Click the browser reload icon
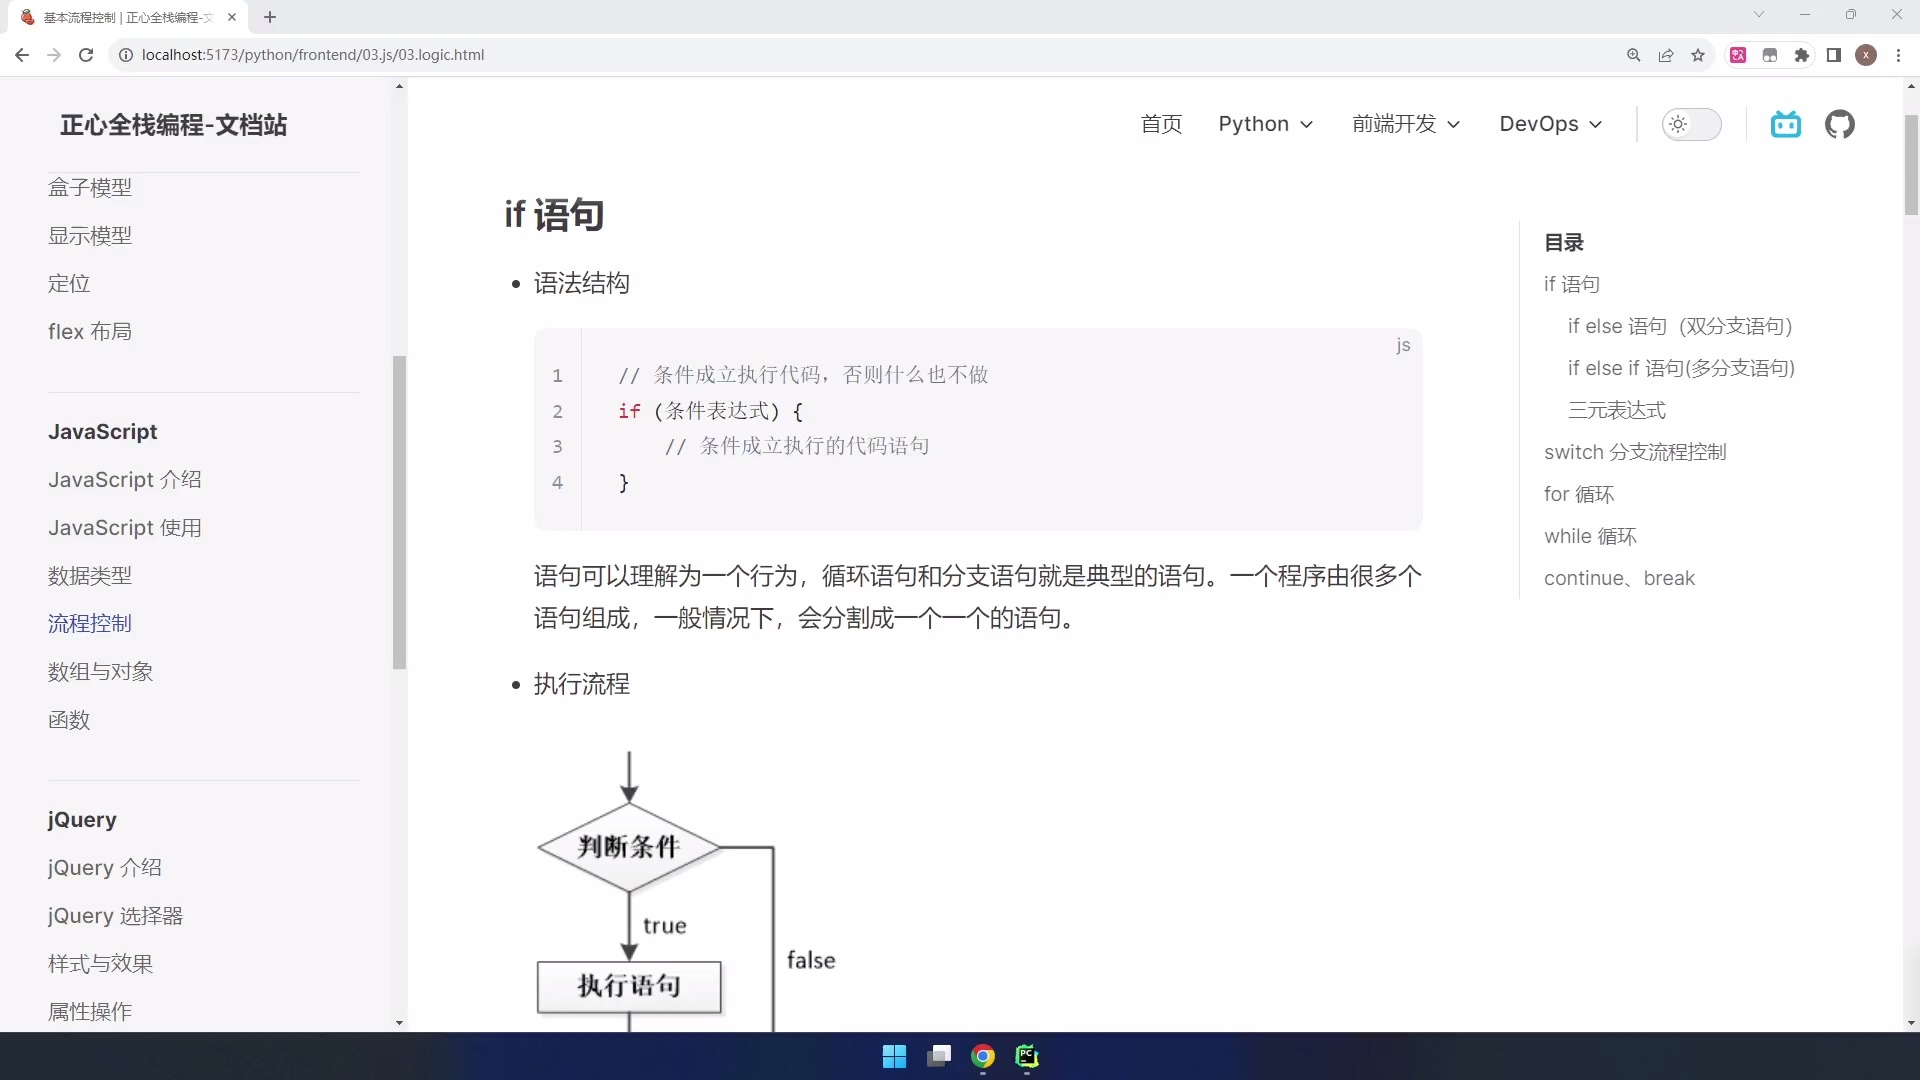The image size is (1920, 1080). click(x=86, y=55)
